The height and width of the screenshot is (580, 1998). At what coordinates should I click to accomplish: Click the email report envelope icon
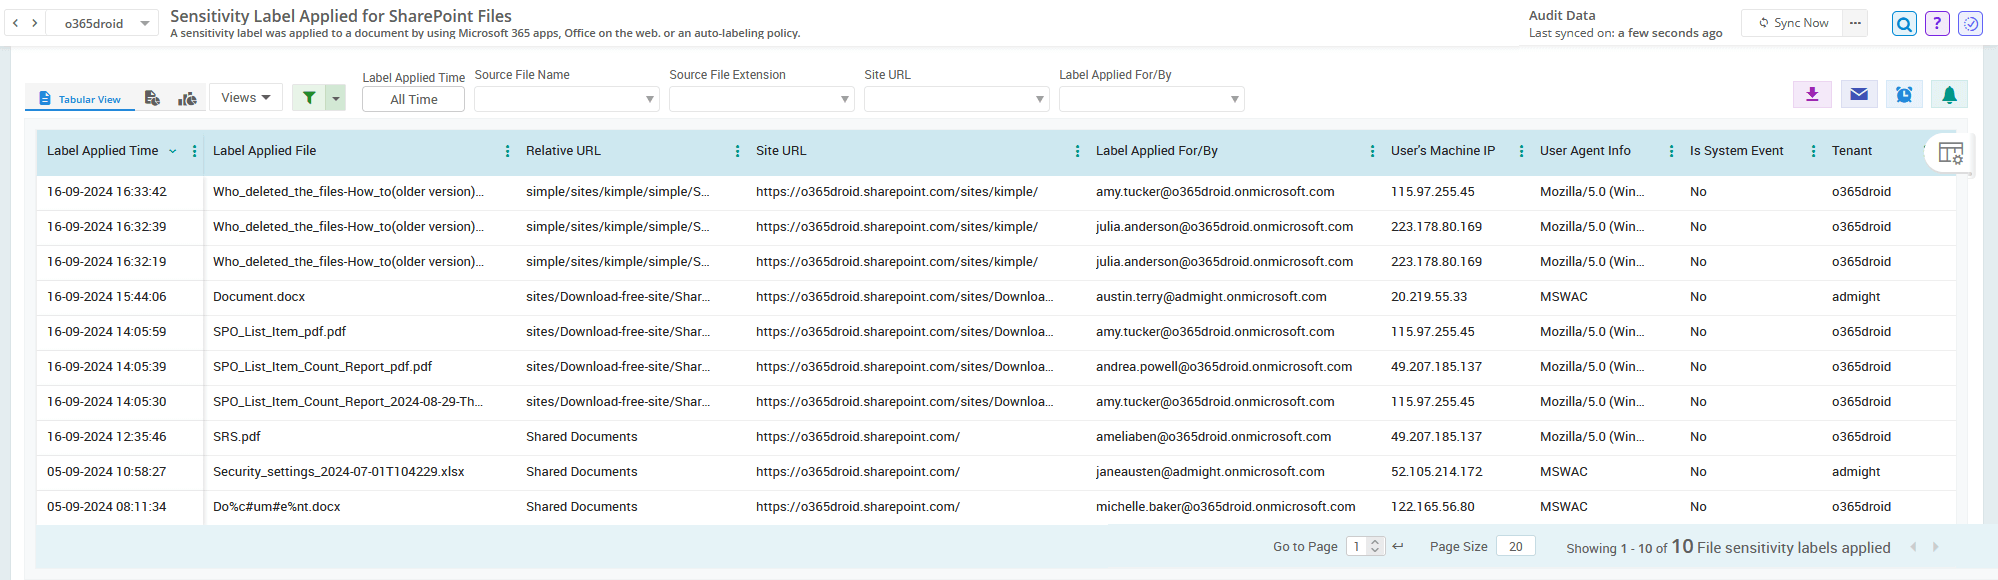point(1858,94)
